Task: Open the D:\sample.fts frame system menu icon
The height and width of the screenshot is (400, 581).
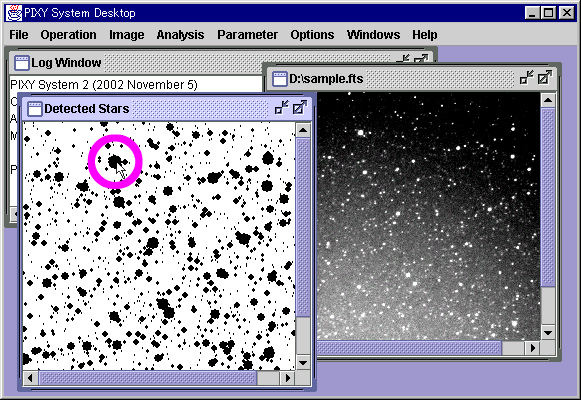Action: 279,79
